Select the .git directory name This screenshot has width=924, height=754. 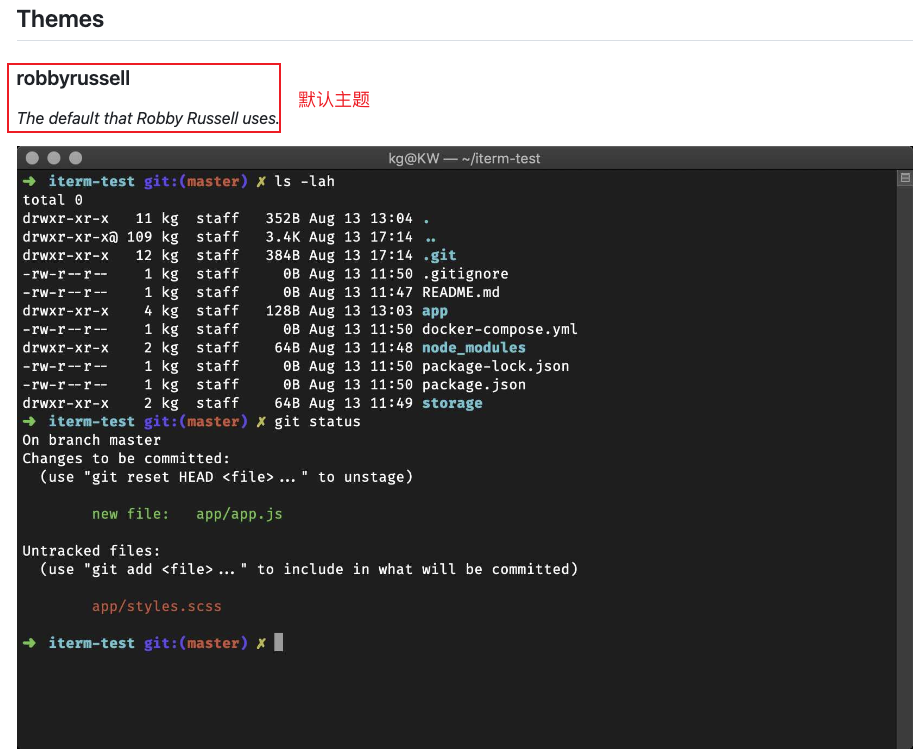439,256
